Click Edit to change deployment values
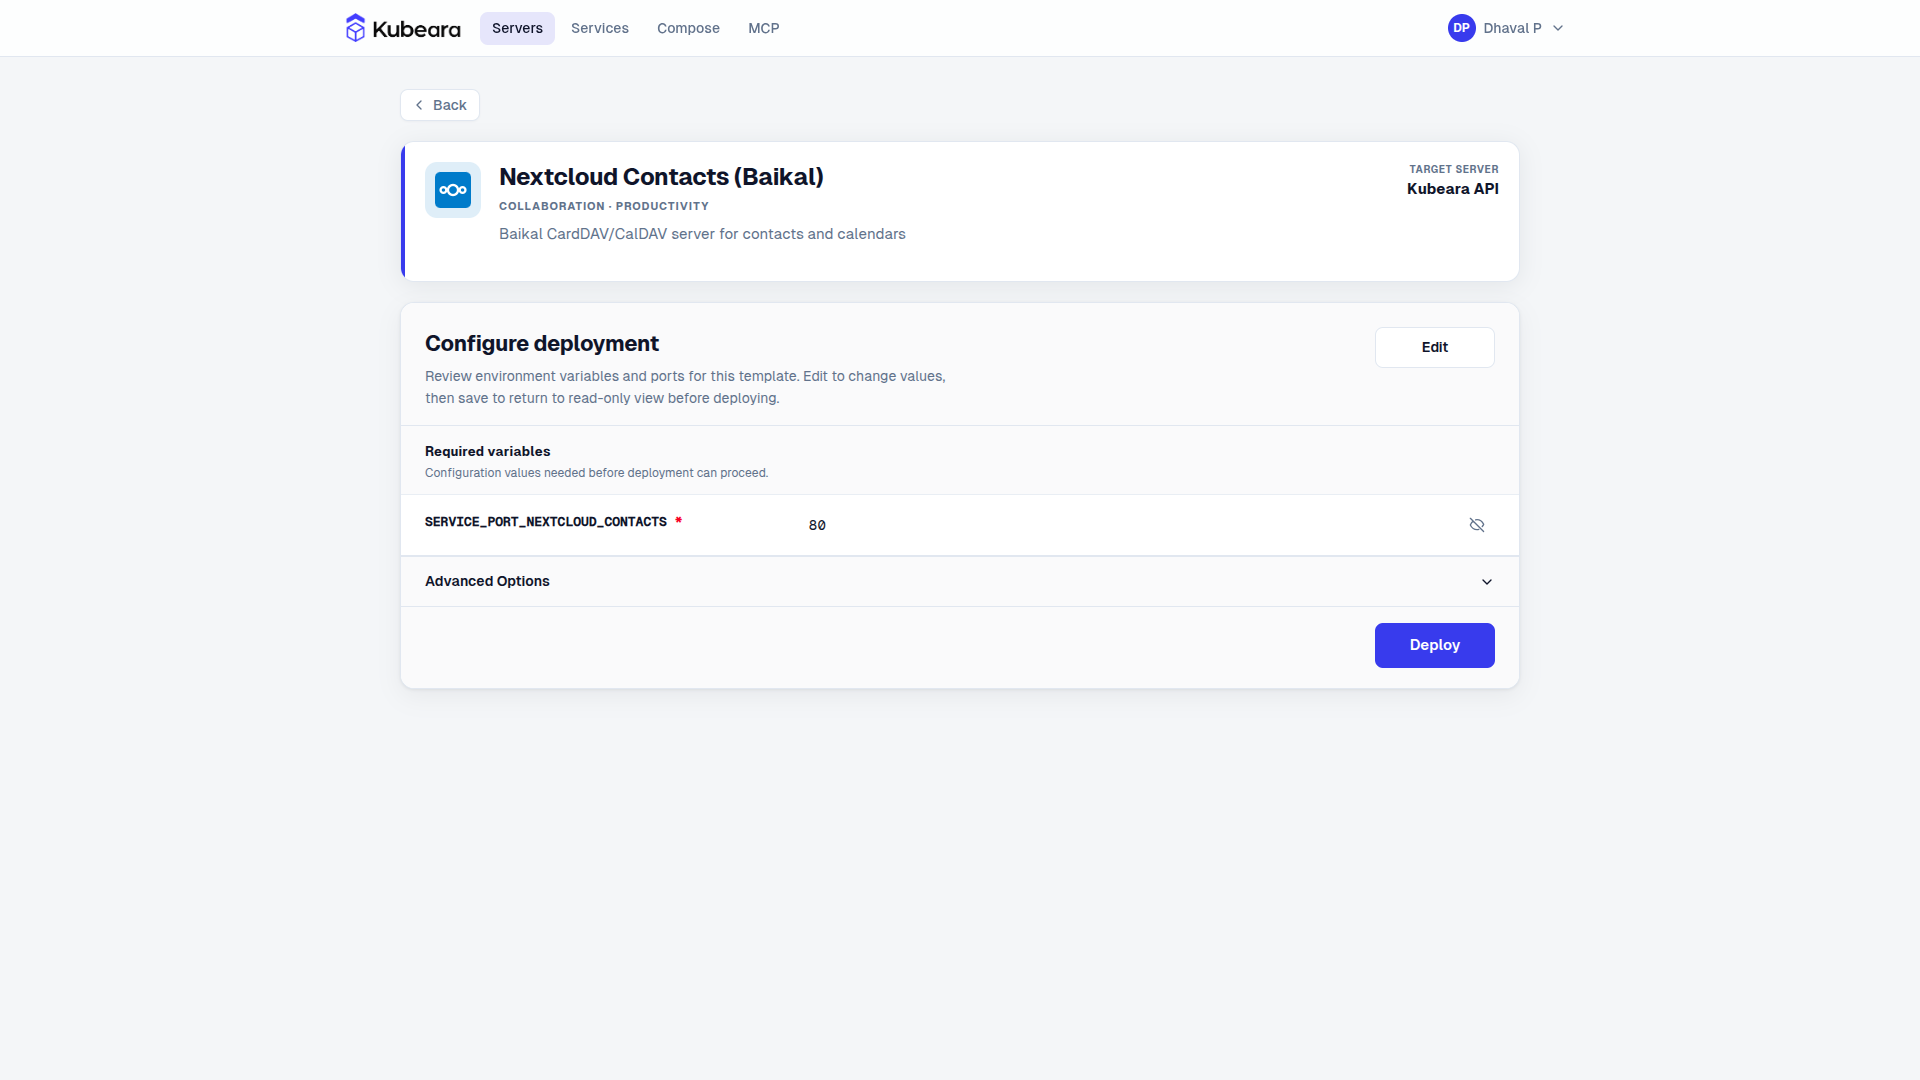This screenshot has height=1080, width=1920. pyautogui.click(x=1434, y=347)
